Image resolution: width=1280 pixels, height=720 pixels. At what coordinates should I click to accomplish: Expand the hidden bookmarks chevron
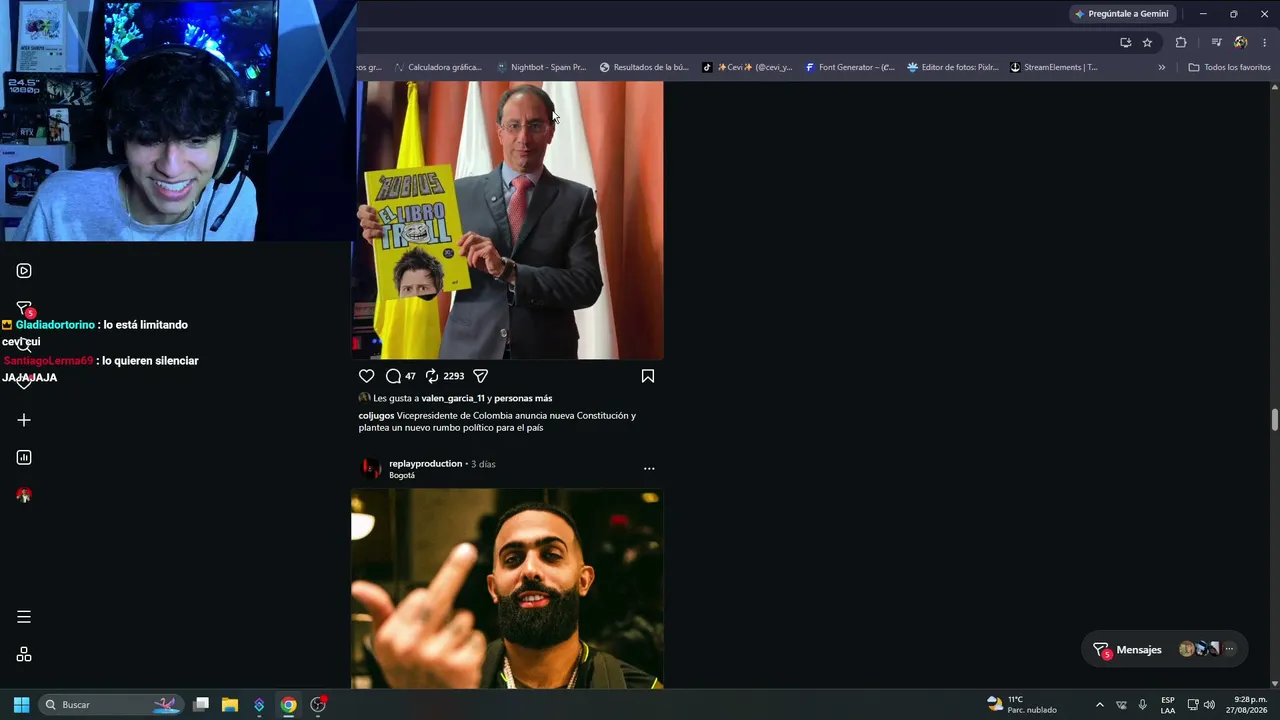tap(1162, 67)
